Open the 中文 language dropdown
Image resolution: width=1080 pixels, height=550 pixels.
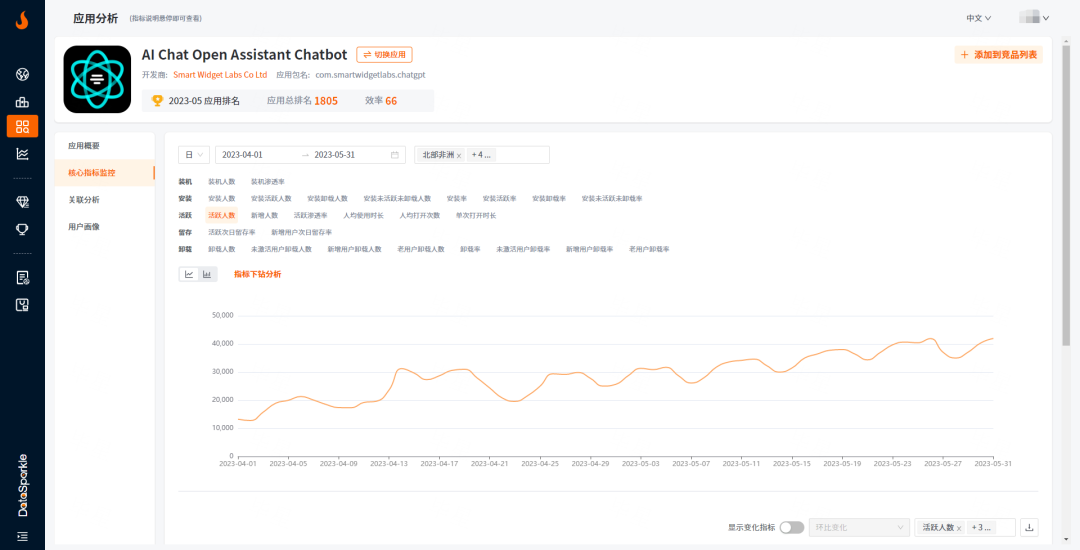pos(978,18)
